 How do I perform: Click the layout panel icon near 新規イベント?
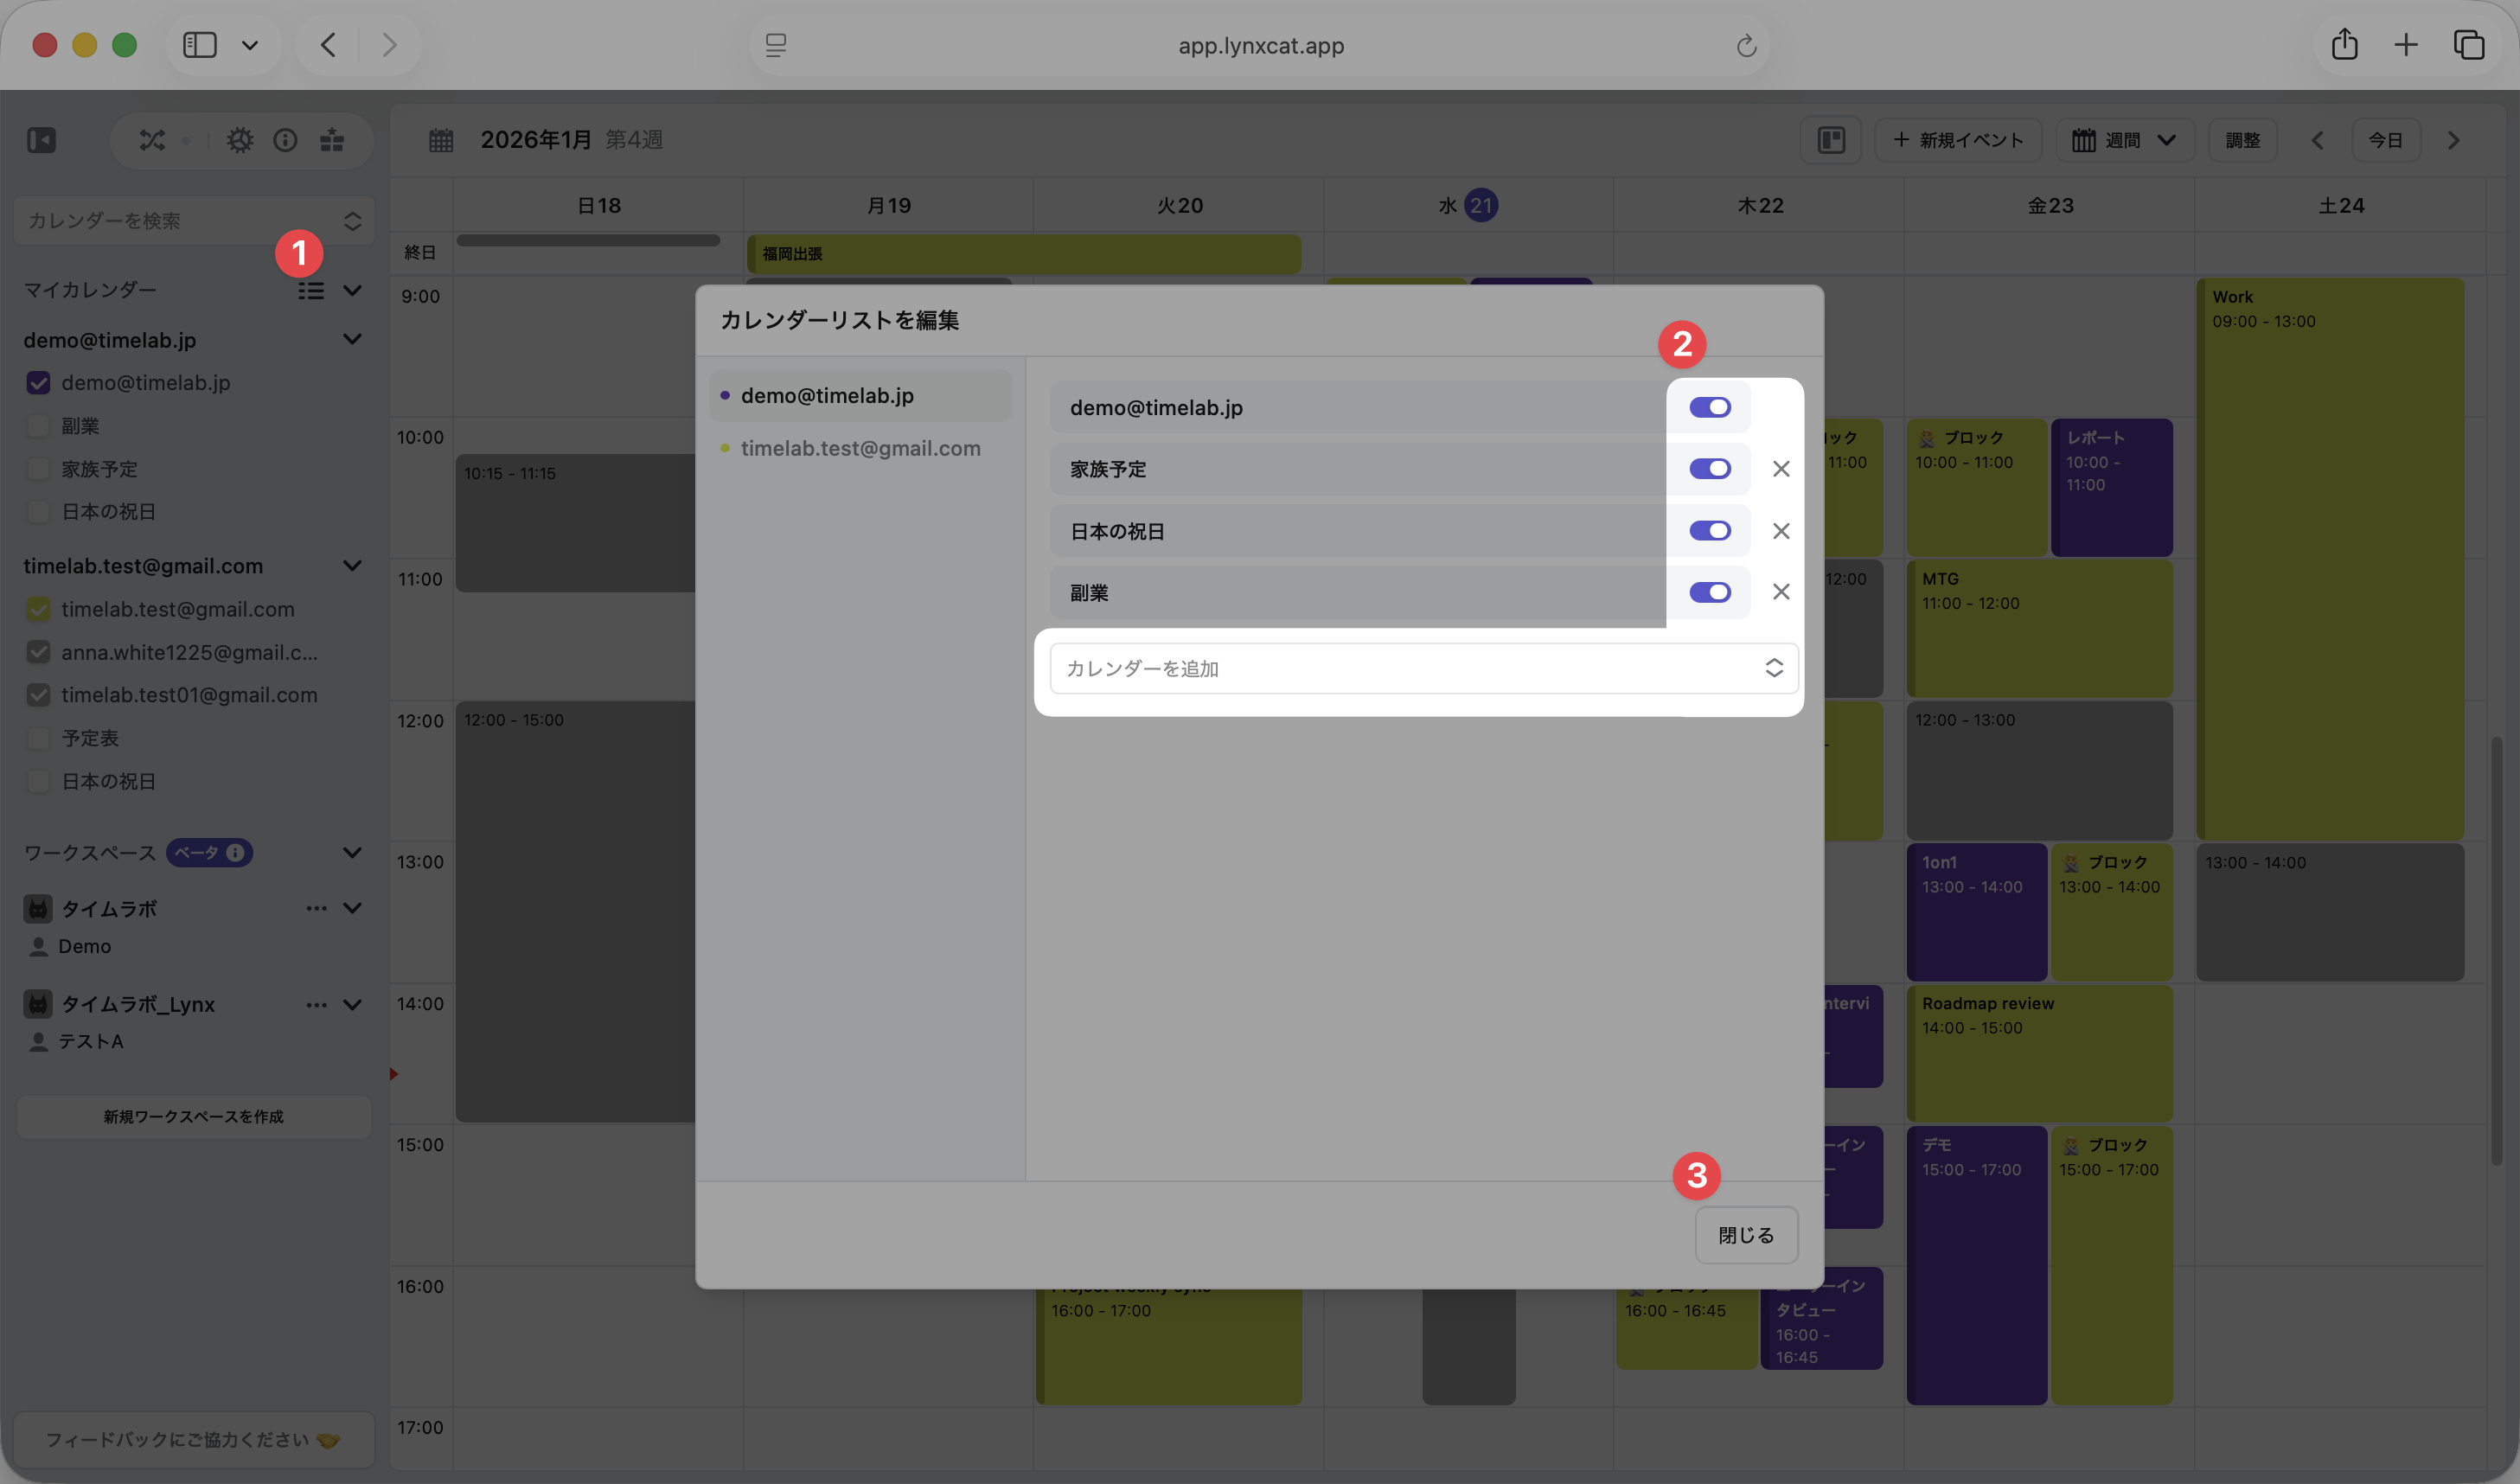point(1831,140)
